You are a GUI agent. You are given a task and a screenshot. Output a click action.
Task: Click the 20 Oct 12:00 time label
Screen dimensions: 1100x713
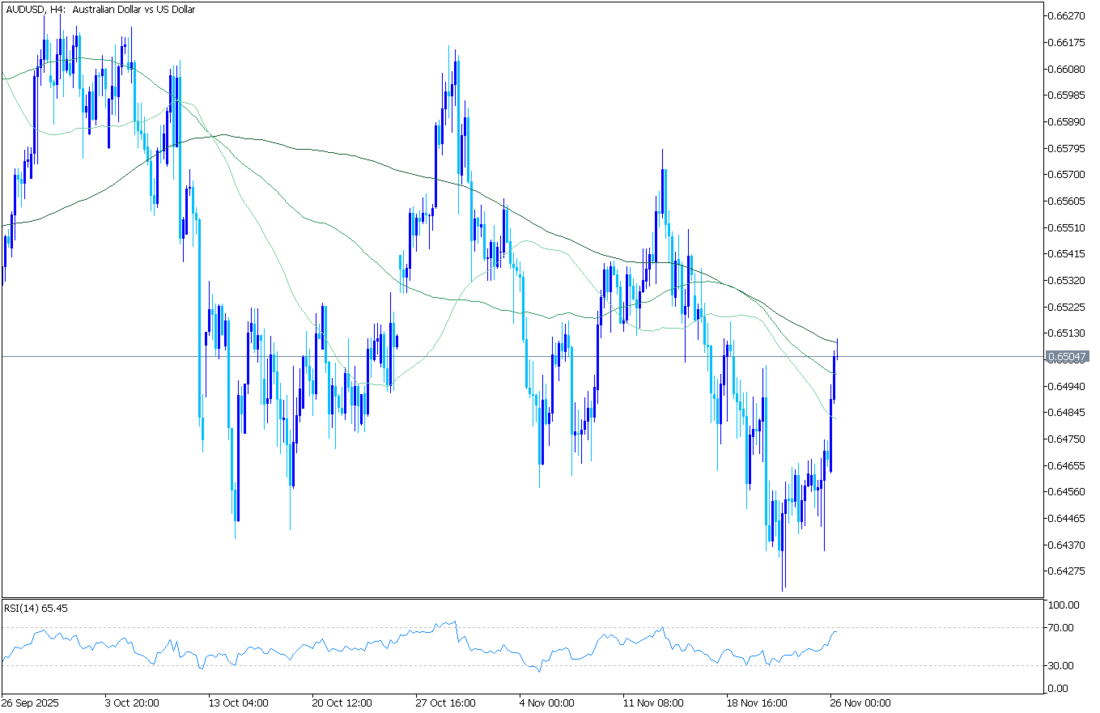342,702
